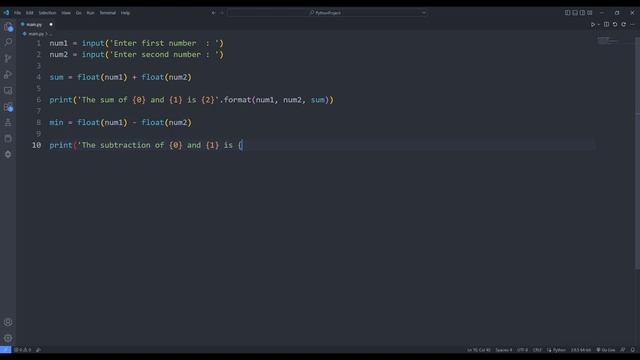Click the CRLF end of line status
This screenshot has width=640, height=360.
pos(537,350)
